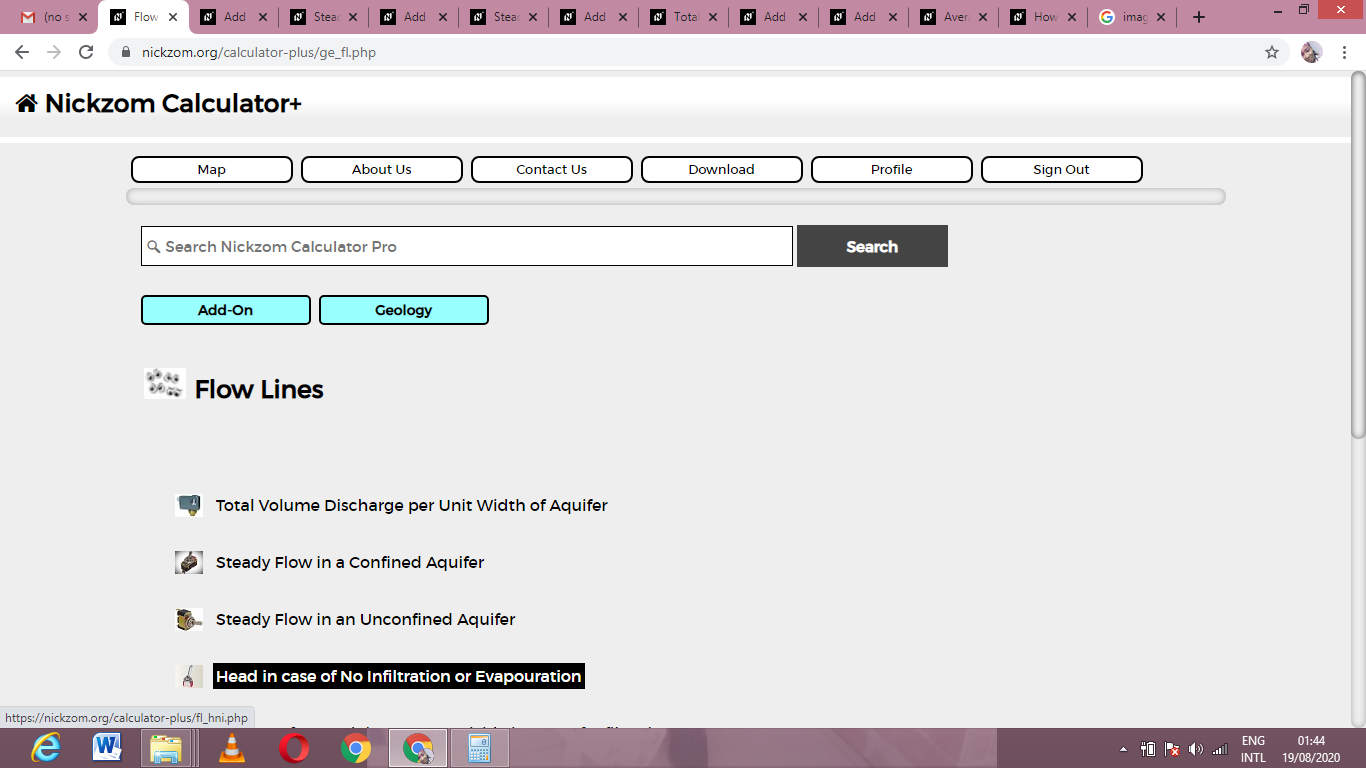The height and width of the screenshot is (768, 1366).
Task: Open the Profile page
Action: click(892, 170)
